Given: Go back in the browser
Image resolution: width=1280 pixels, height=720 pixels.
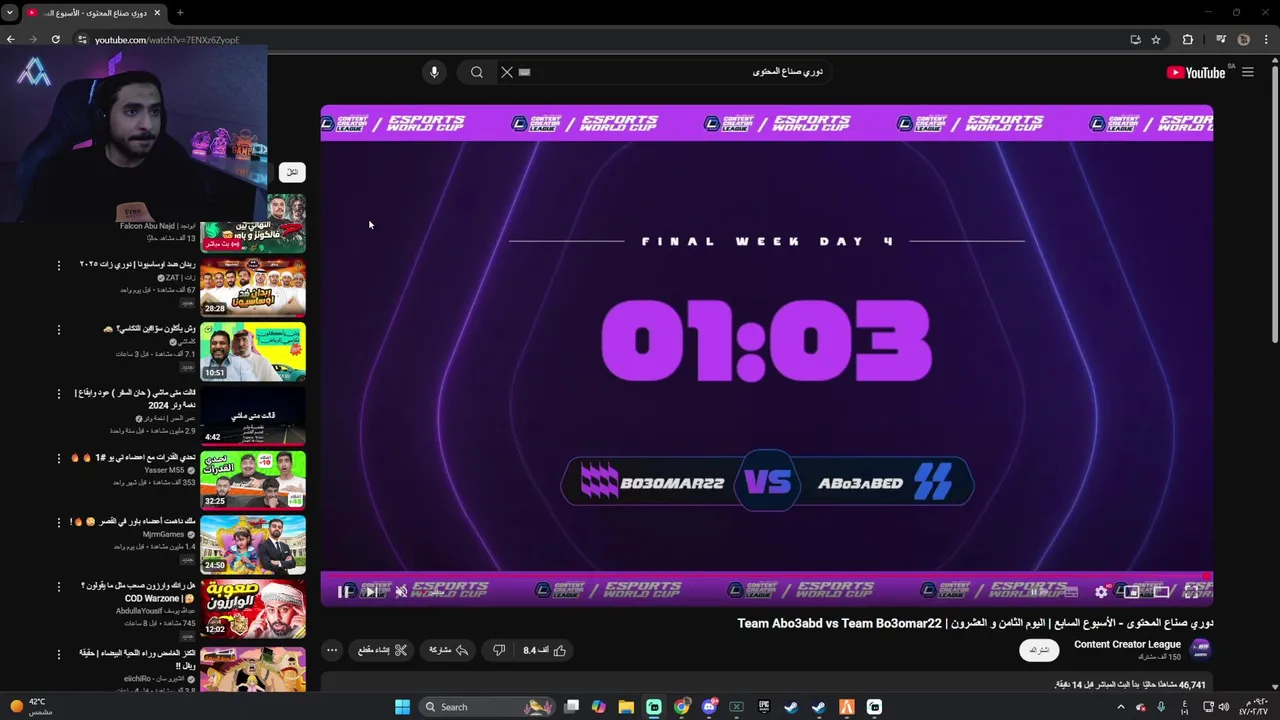Looking at the screenshot, I should (11, 39).
